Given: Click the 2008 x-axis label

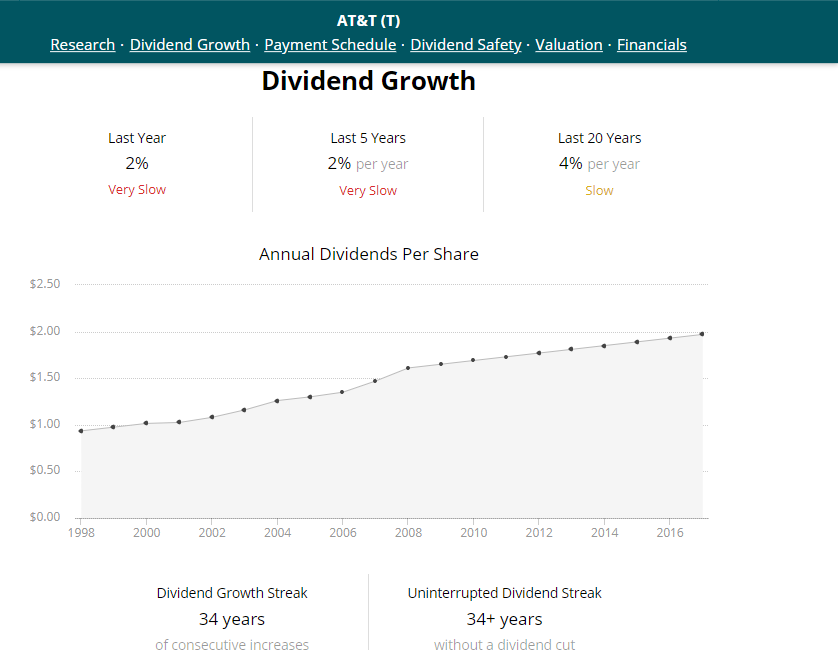Looking at the screenshot, I should (x=408, y=532).
